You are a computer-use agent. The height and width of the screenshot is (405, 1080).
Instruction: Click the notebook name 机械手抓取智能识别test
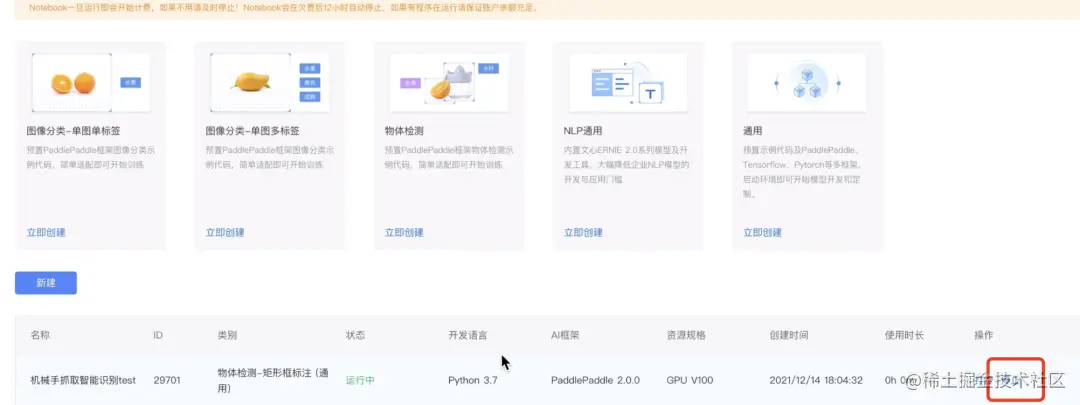[x=83, y=380]
